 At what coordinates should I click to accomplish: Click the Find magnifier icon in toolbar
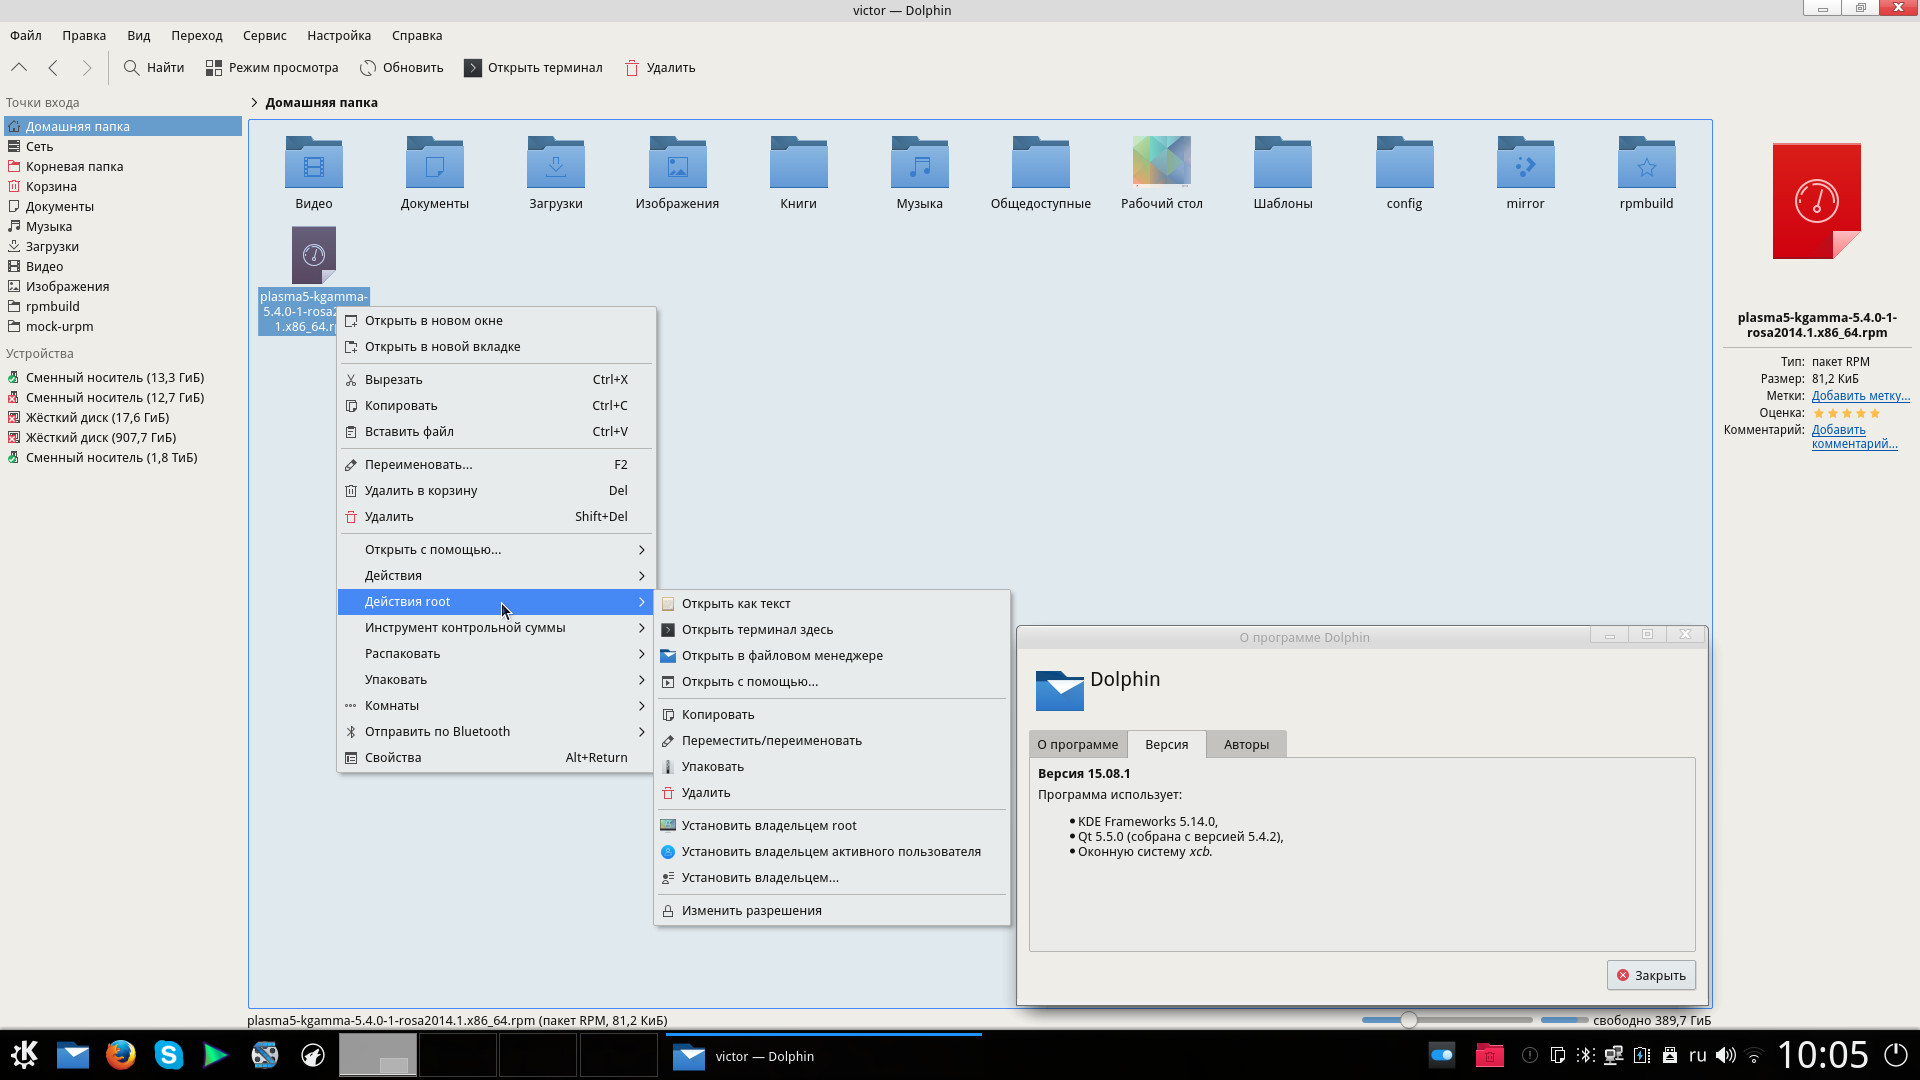131,68
